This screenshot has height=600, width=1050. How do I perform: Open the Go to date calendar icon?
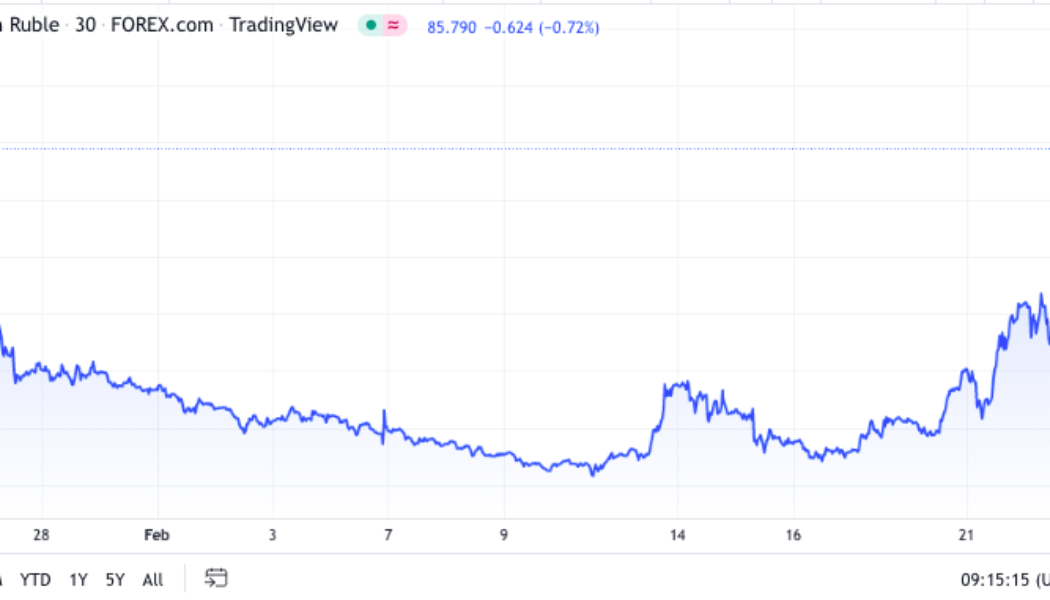click(215, 578)
